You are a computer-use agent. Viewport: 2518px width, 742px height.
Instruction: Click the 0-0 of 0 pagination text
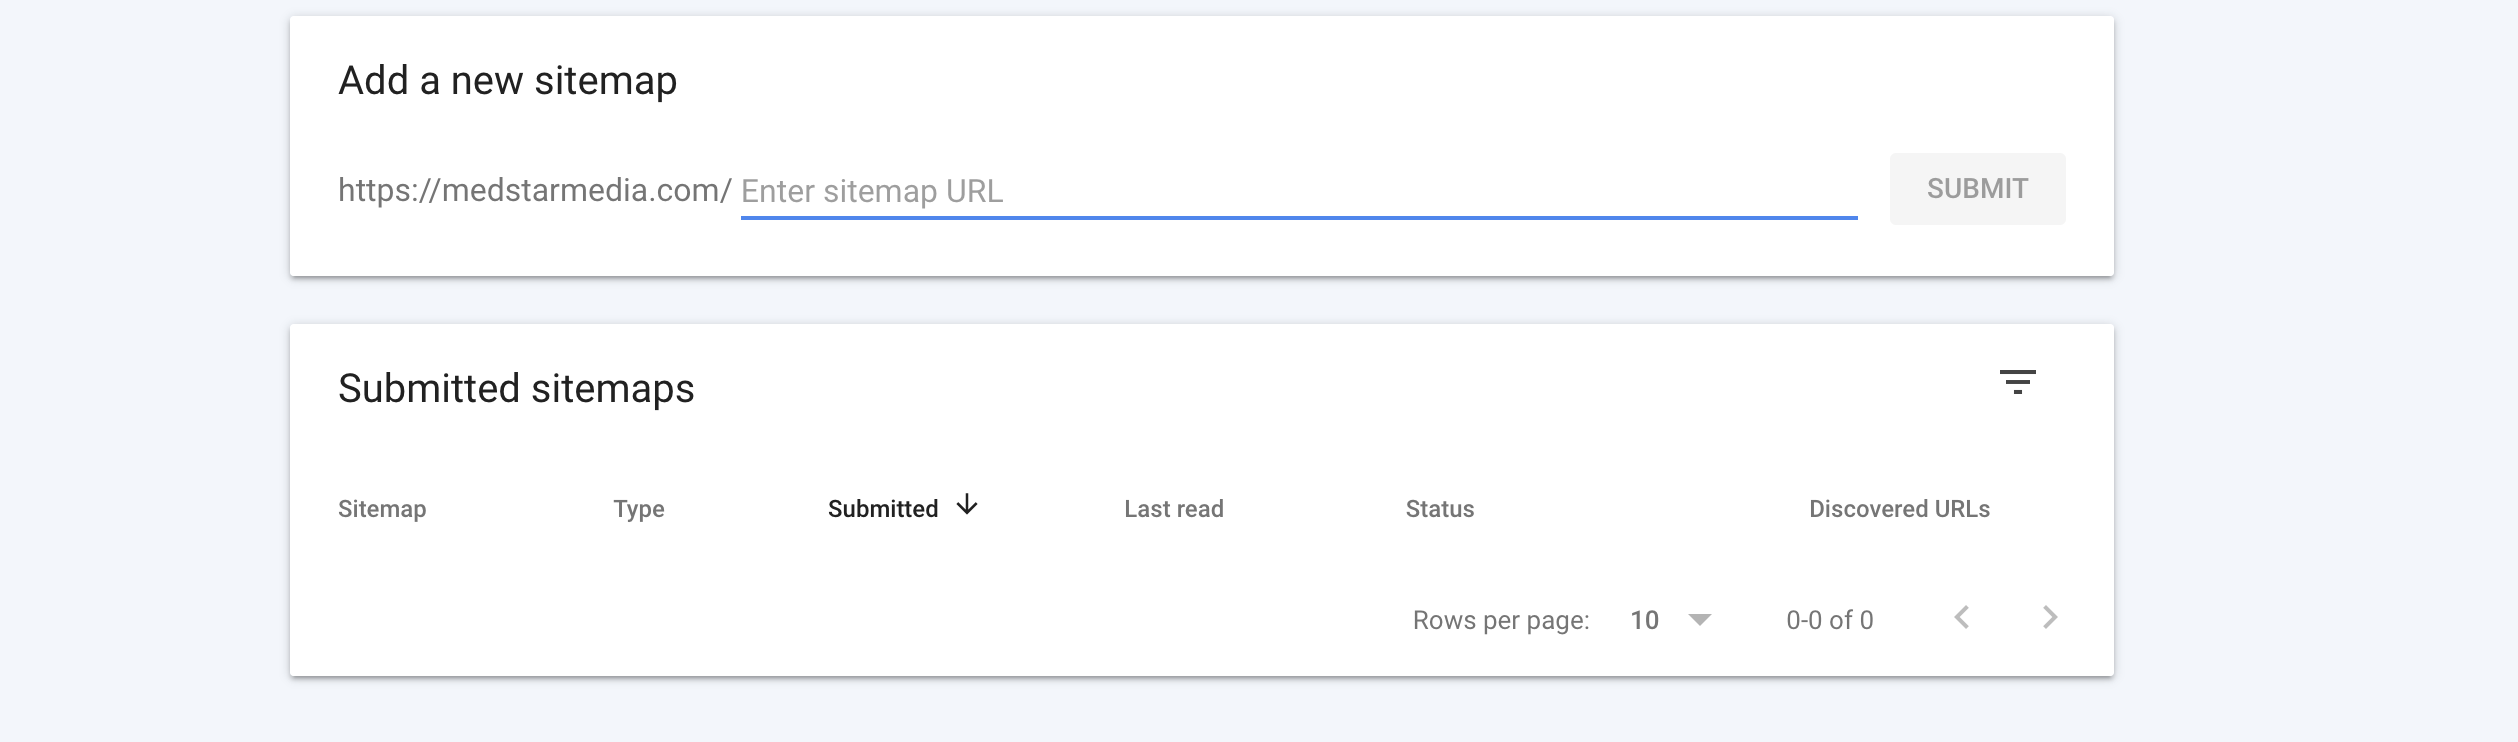(x=1830, y=620)
